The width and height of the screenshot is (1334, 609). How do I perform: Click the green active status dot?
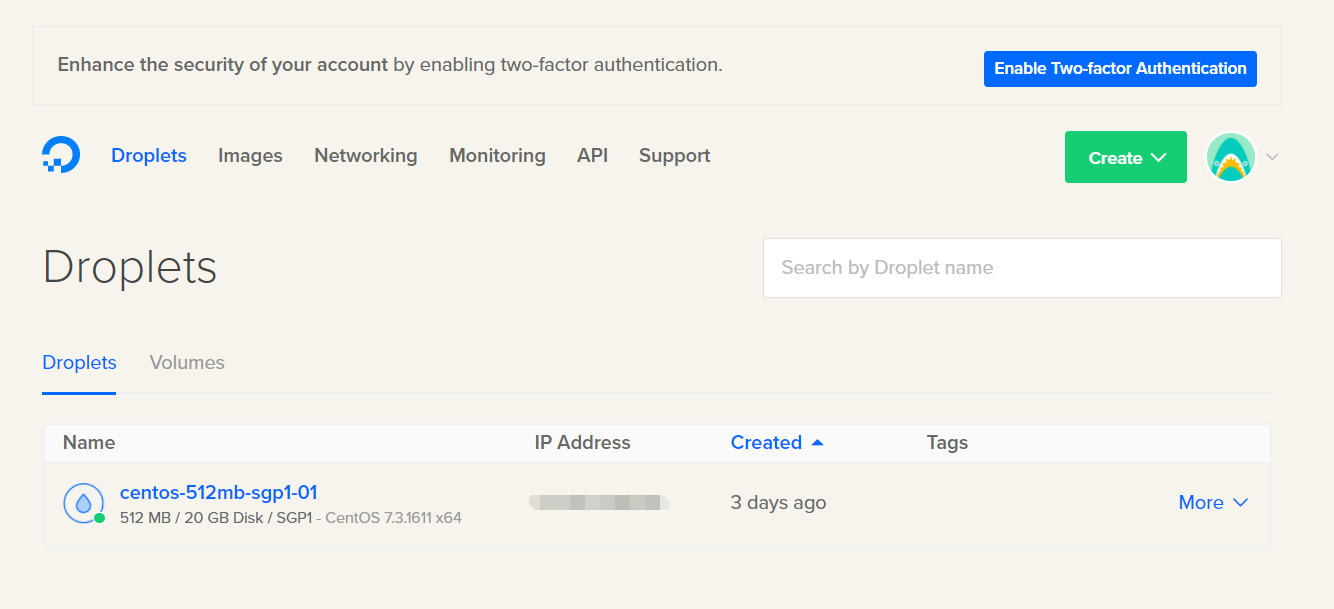tap(100, 518)
